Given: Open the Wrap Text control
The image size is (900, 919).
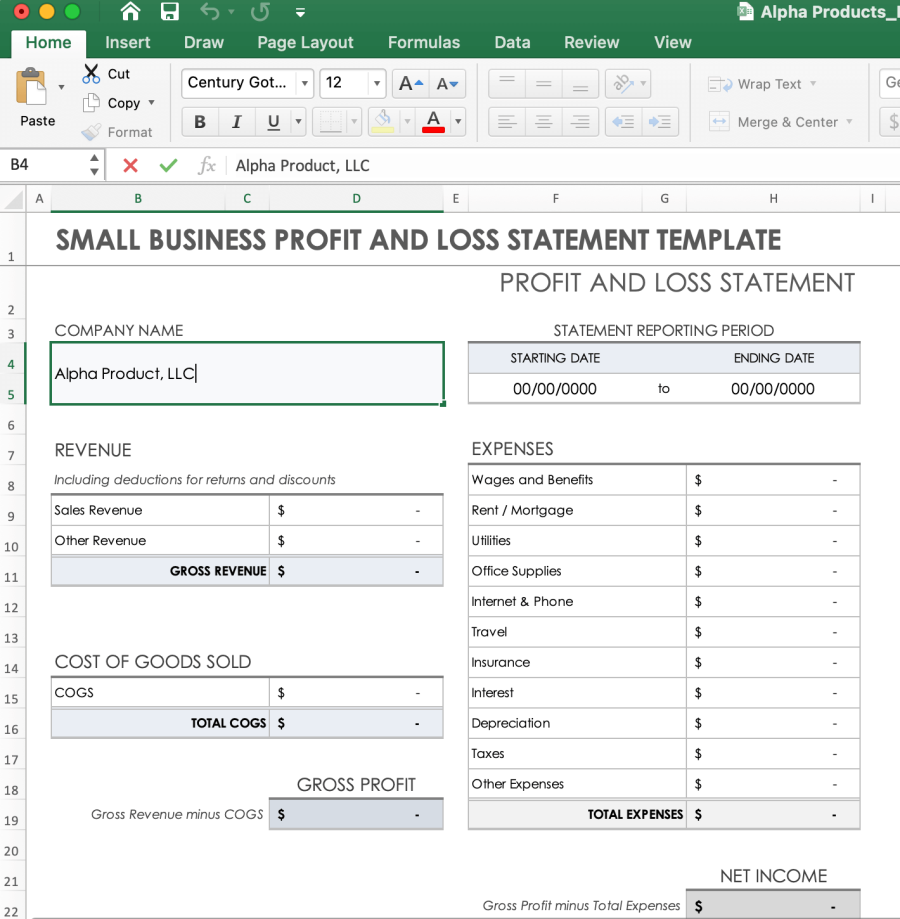Looking at the screenshot, I should coord(762,84).
